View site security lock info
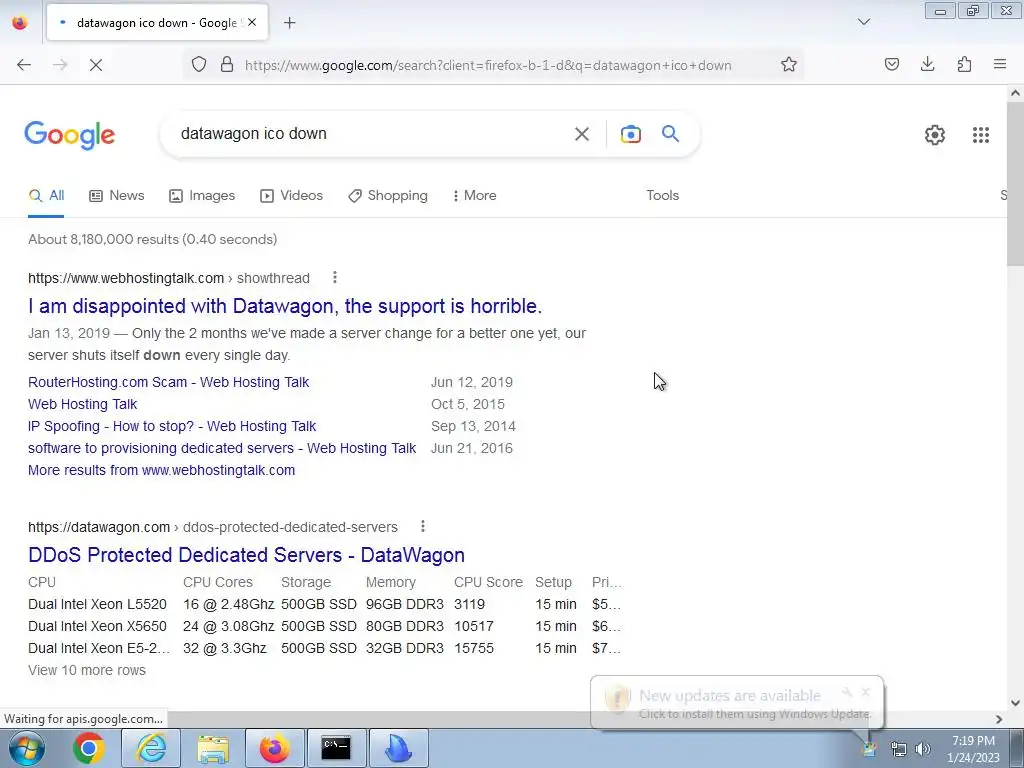The height and width of the screenshot is (768, 1024). pos(227,64)
